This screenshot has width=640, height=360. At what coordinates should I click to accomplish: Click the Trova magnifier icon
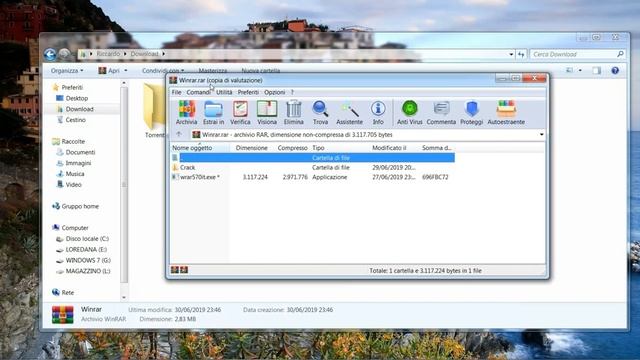coord(320,113)
